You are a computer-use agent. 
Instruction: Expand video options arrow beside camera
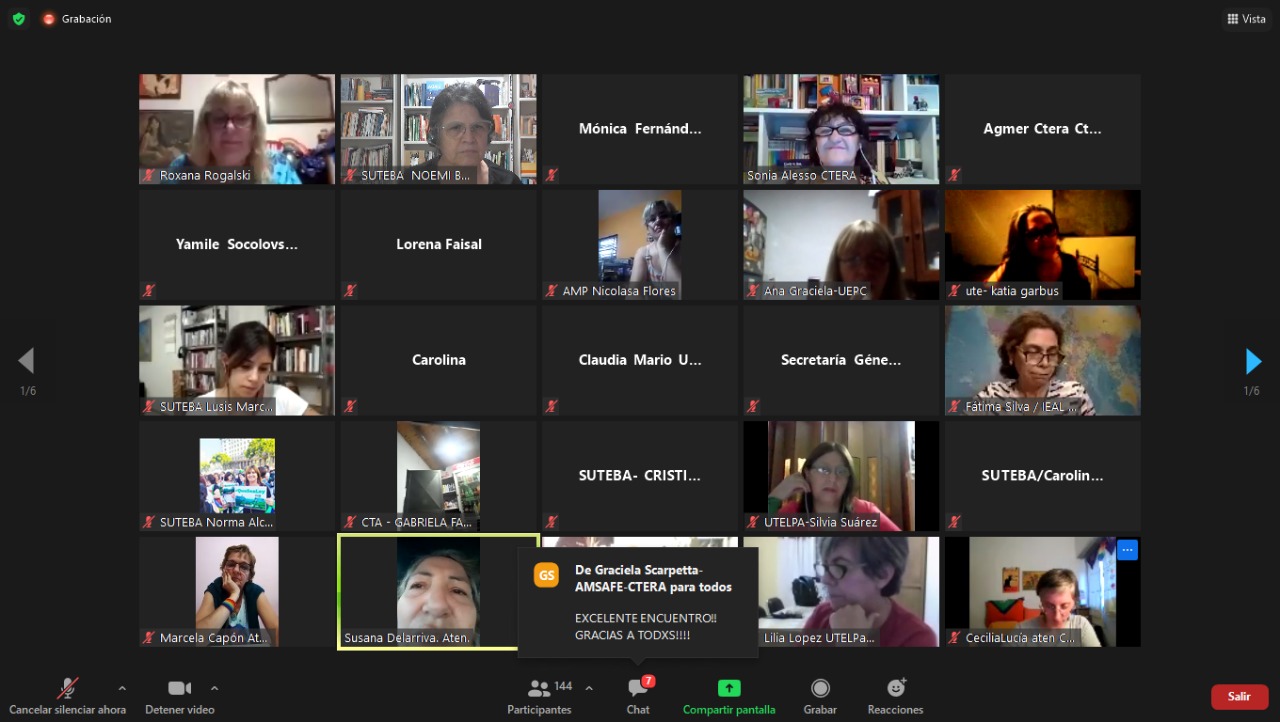(214, 688)
